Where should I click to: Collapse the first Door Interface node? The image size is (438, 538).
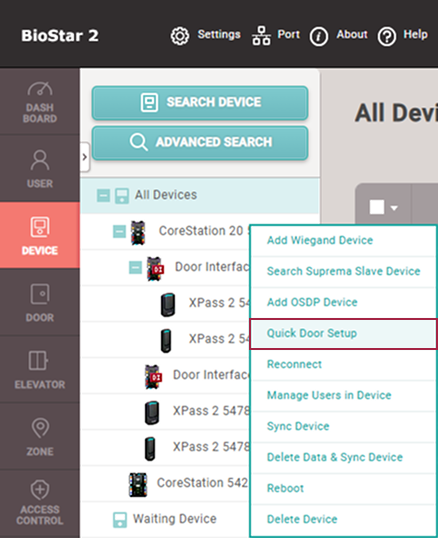point(135,268)
